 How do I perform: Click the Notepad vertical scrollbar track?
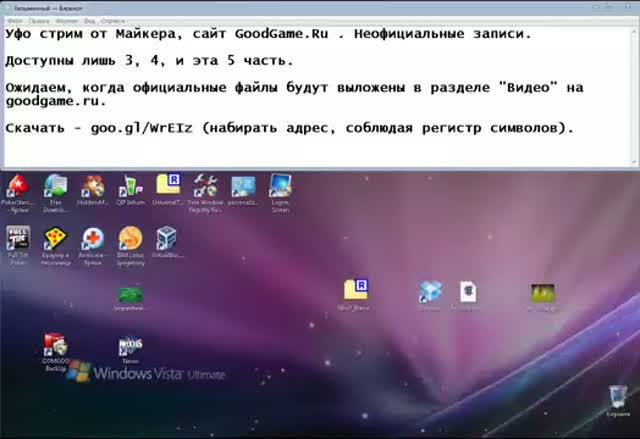coord(635,96)
